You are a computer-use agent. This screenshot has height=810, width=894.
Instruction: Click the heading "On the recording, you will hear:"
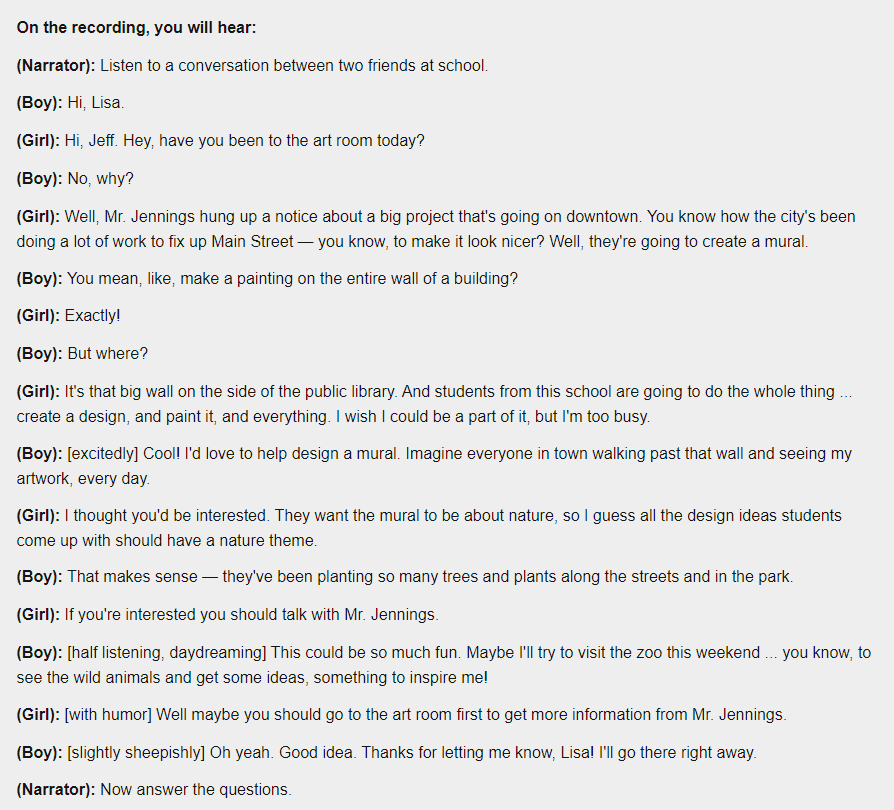[x=136, y=28]
